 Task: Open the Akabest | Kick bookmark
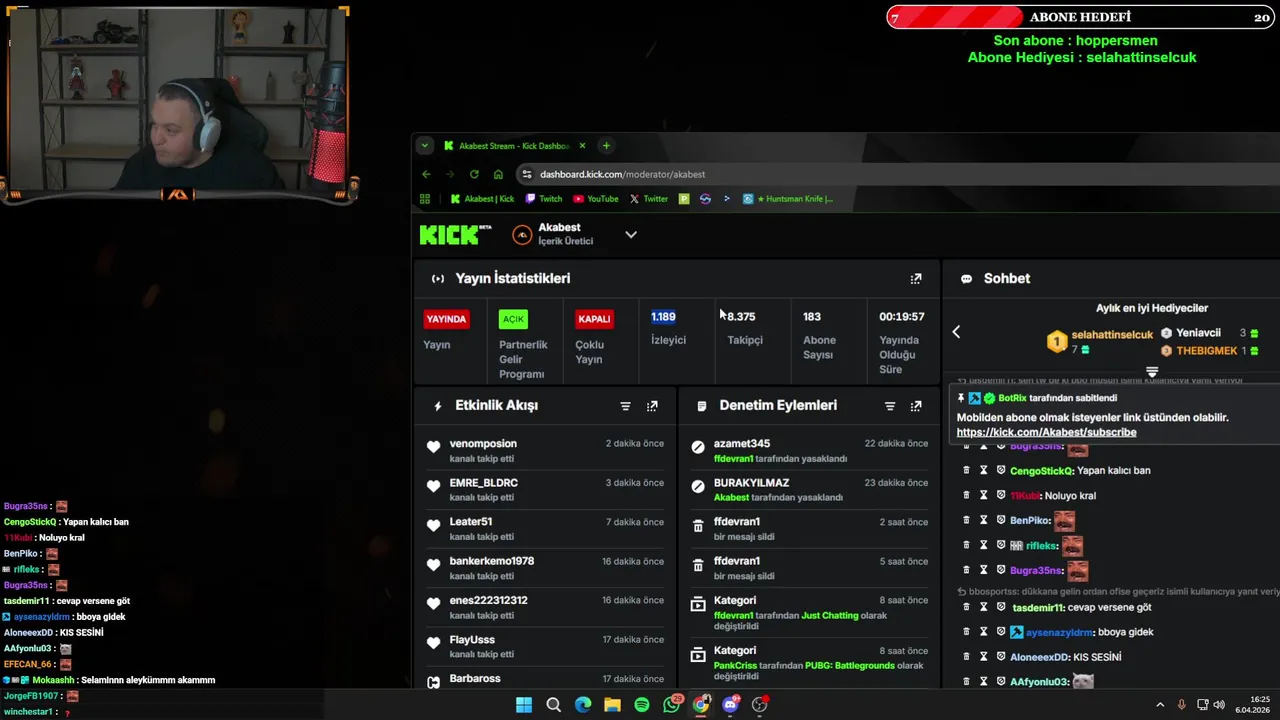(x=482, y=199)
